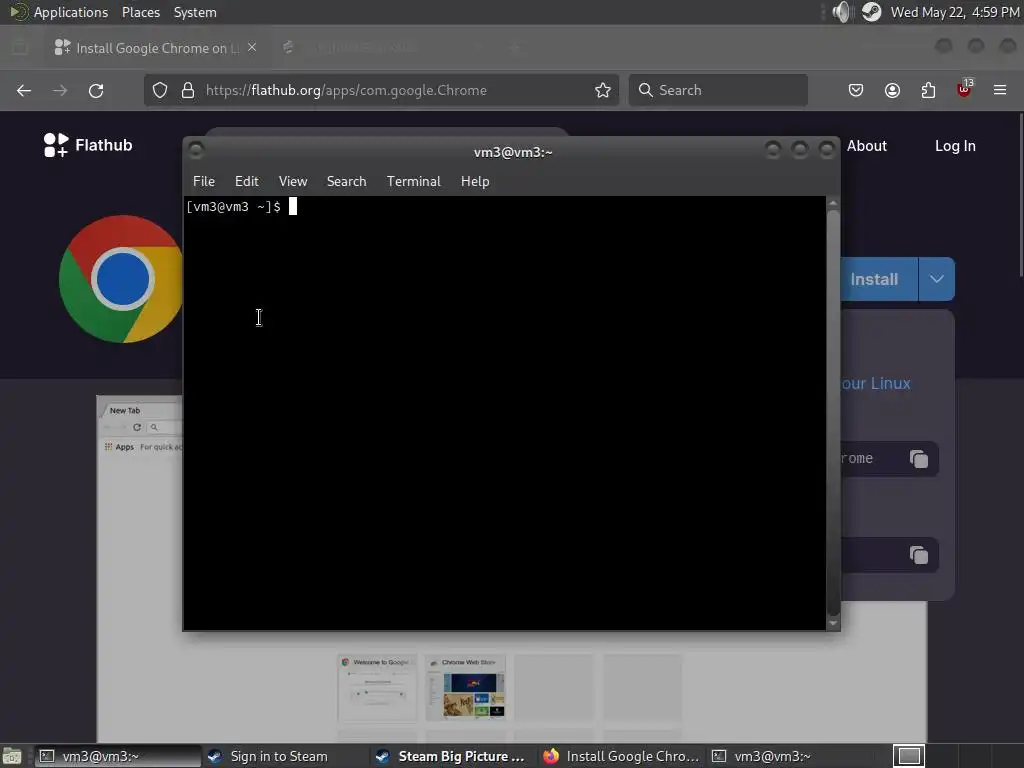The height and width of the screenshot is (768, 1024).
Task: Click the terminal scrollbar down arrow
Action: (x=833, y=624)
